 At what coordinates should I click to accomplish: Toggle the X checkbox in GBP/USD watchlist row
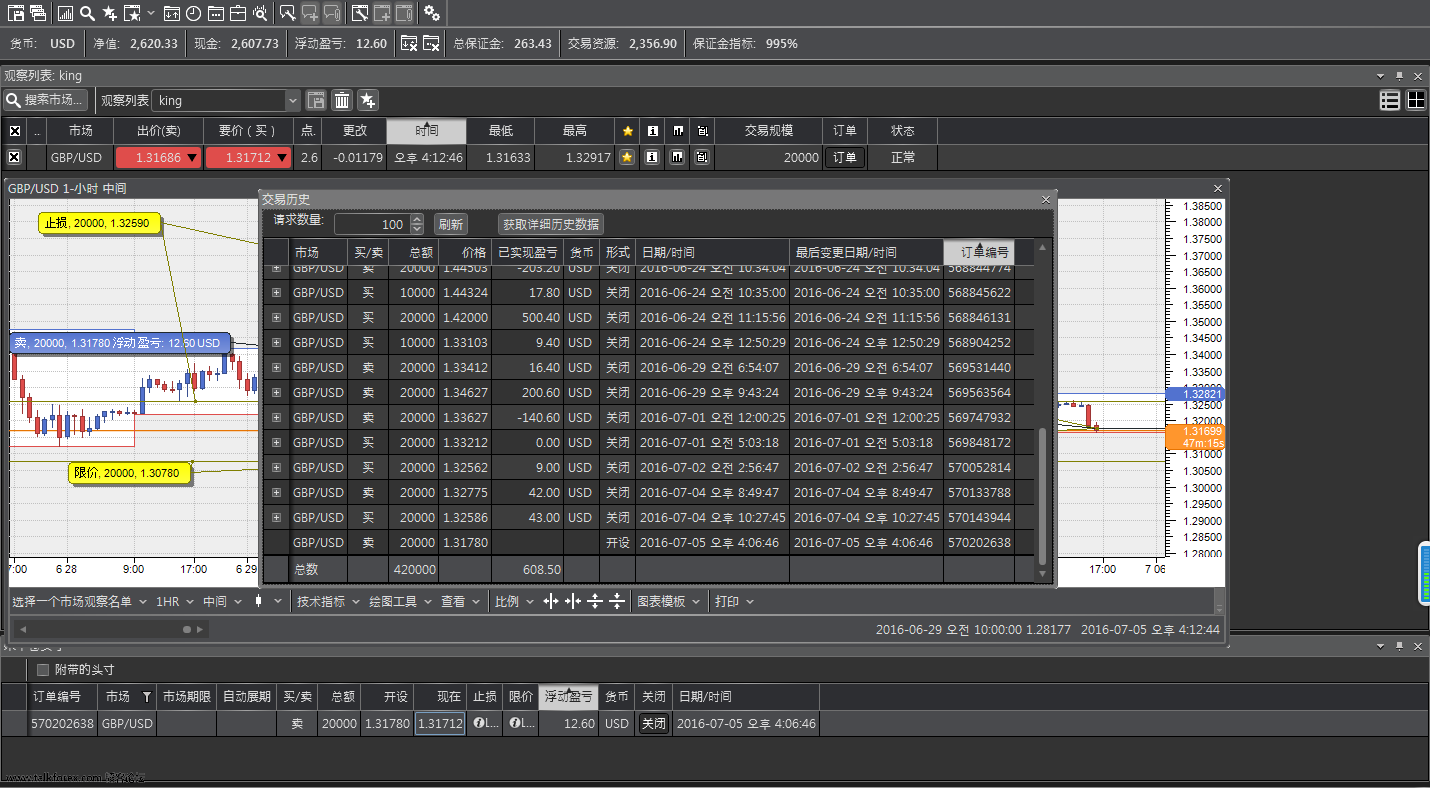click(14, 157)
